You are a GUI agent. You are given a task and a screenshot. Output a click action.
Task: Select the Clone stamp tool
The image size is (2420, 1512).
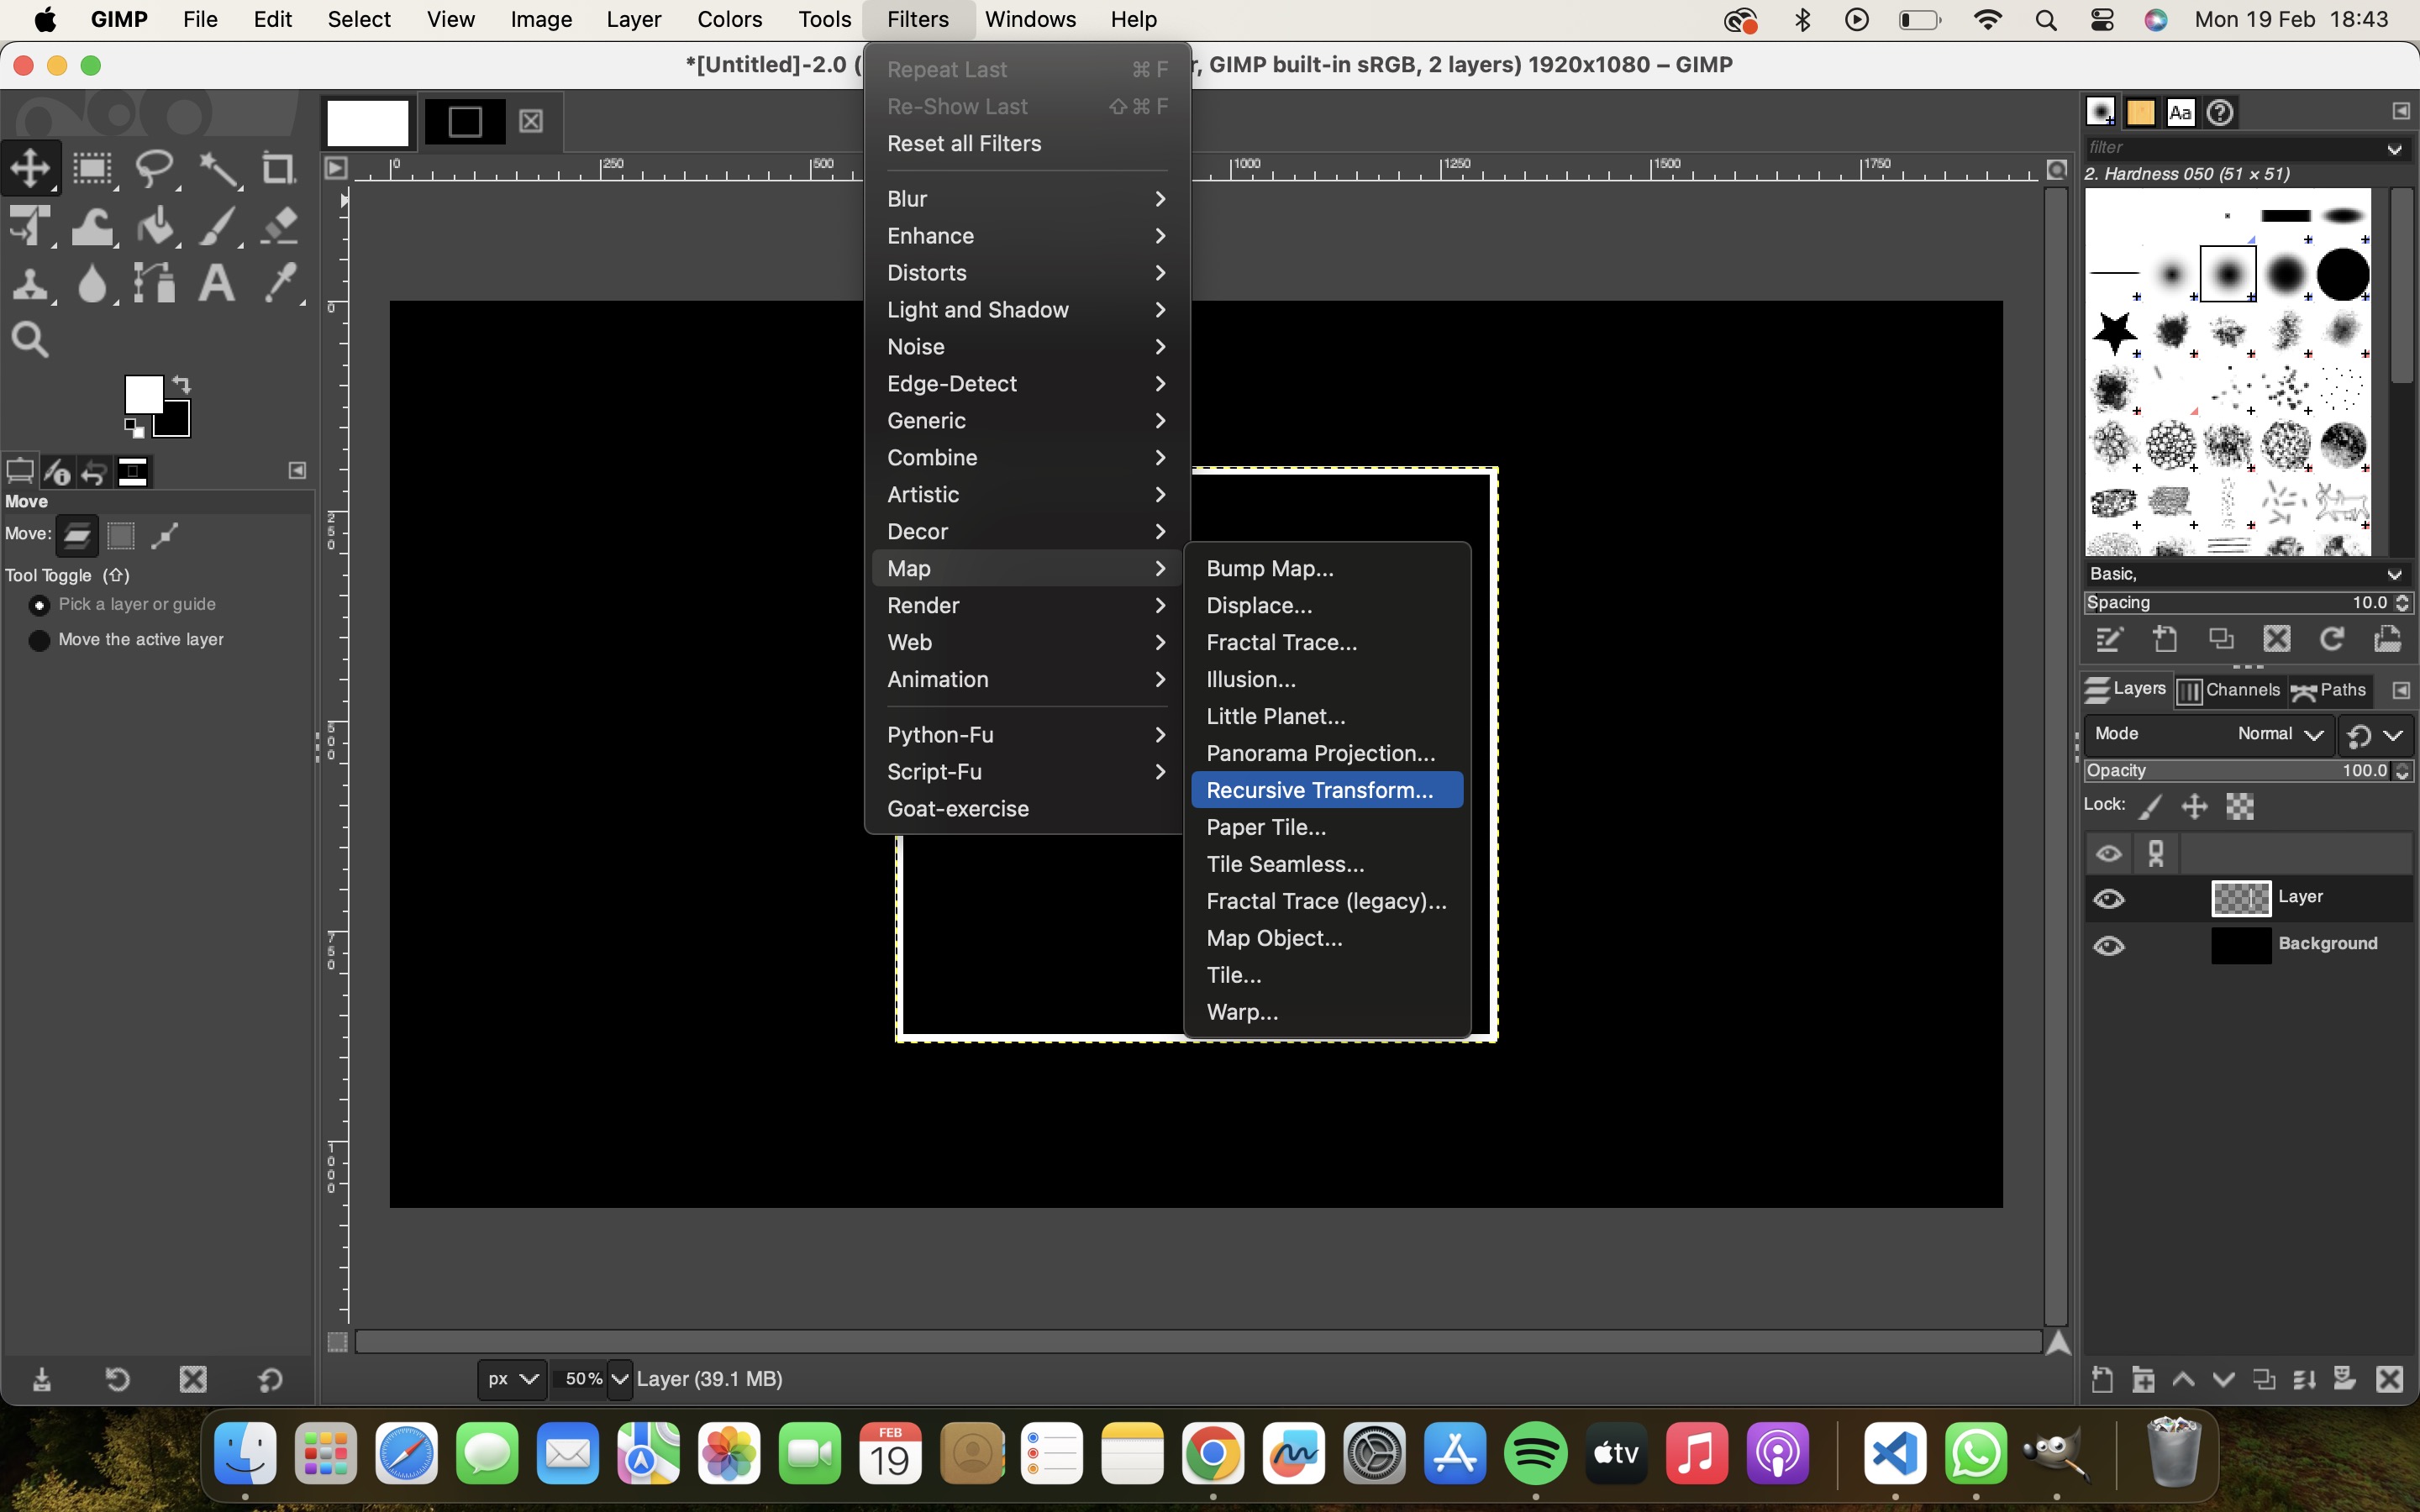coord(31,285)
